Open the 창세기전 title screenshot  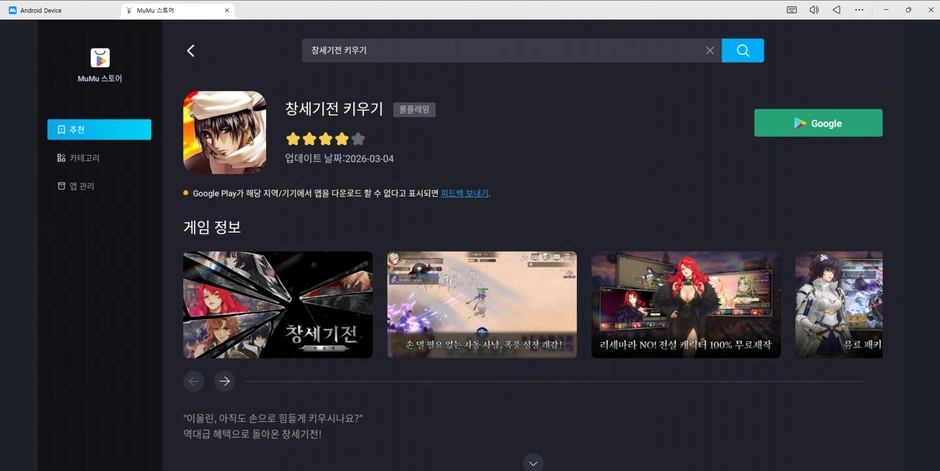(x=278, y=304)
